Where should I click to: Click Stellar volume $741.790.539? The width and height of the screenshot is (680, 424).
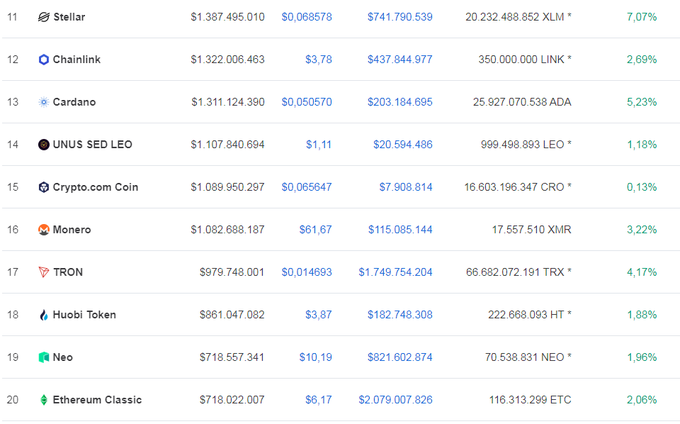click(400, 17)
